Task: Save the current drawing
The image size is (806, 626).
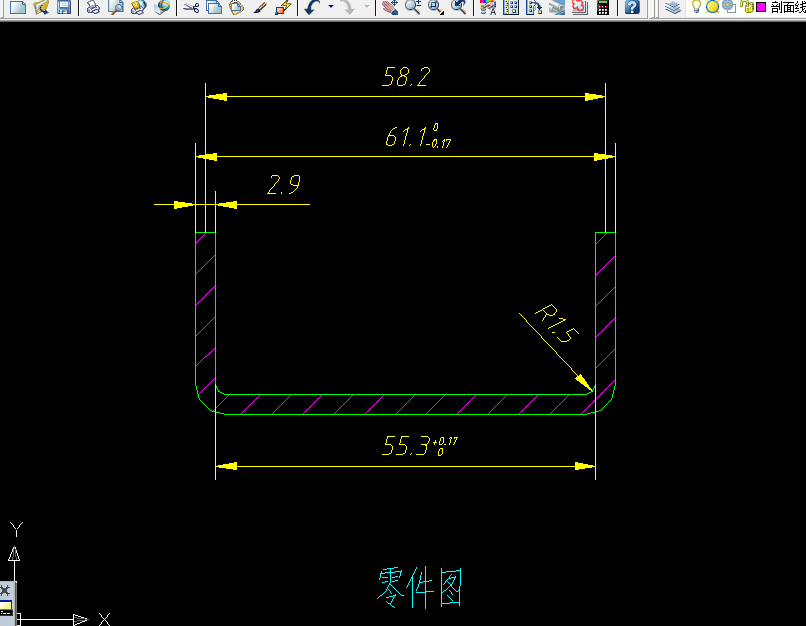Action: pos(64,8)
